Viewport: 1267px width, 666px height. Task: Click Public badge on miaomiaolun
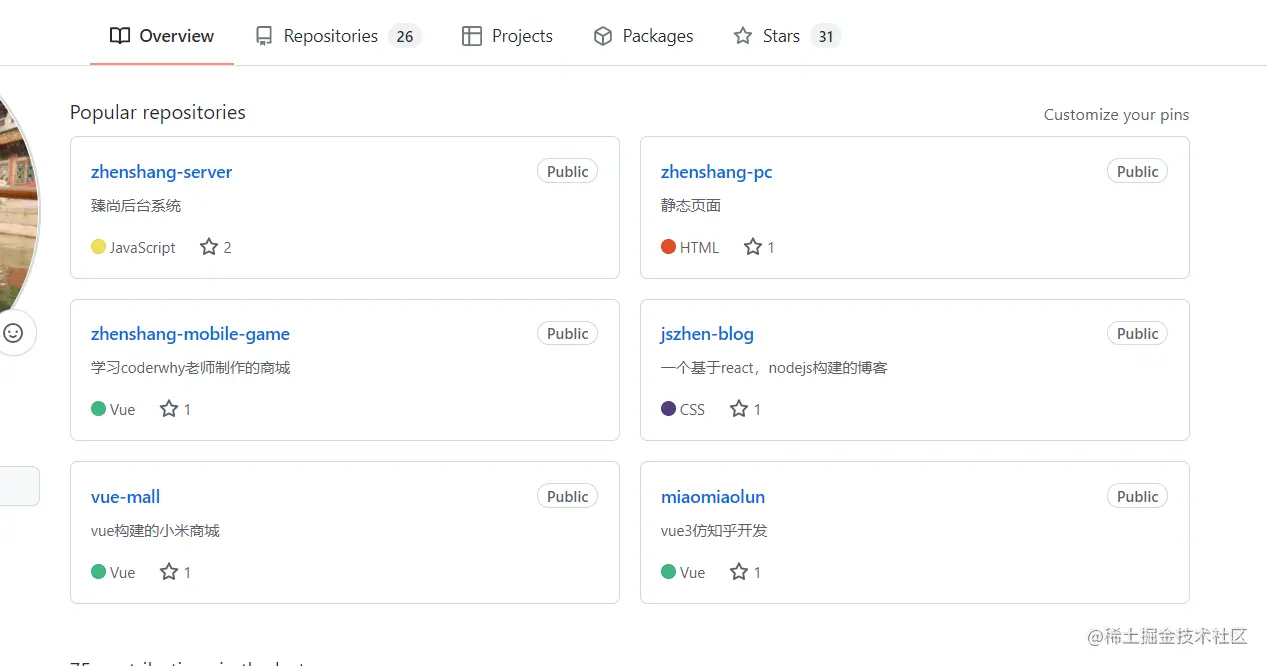pos(1138,496)
